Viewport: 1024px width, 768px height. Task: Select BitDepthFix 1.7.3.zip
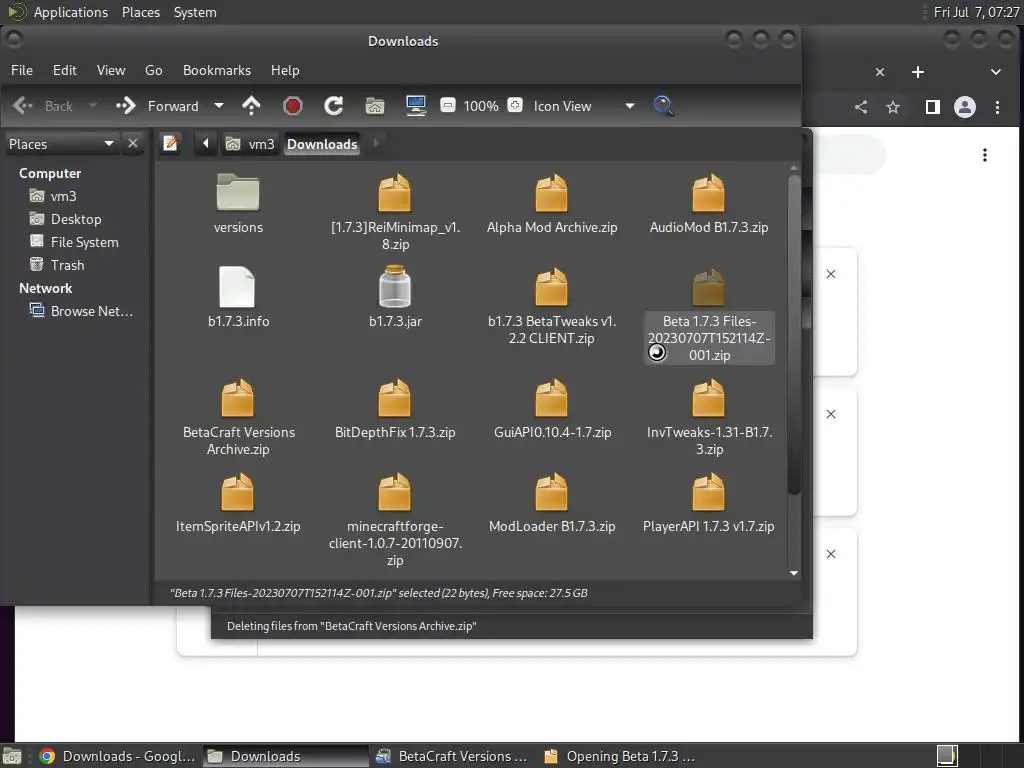pos(395,409)
